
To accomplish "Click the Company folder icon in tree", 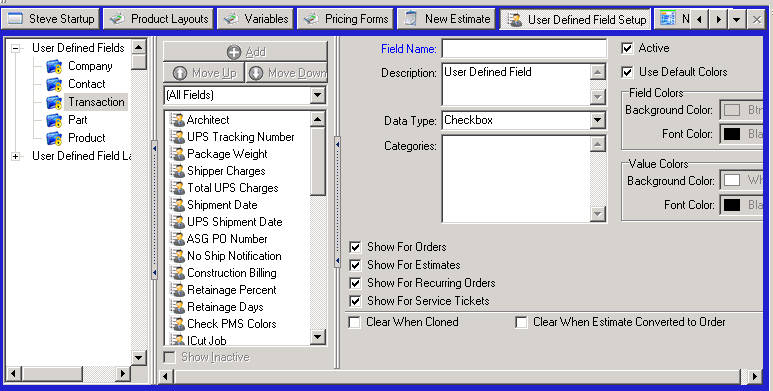I will (54, 66).
